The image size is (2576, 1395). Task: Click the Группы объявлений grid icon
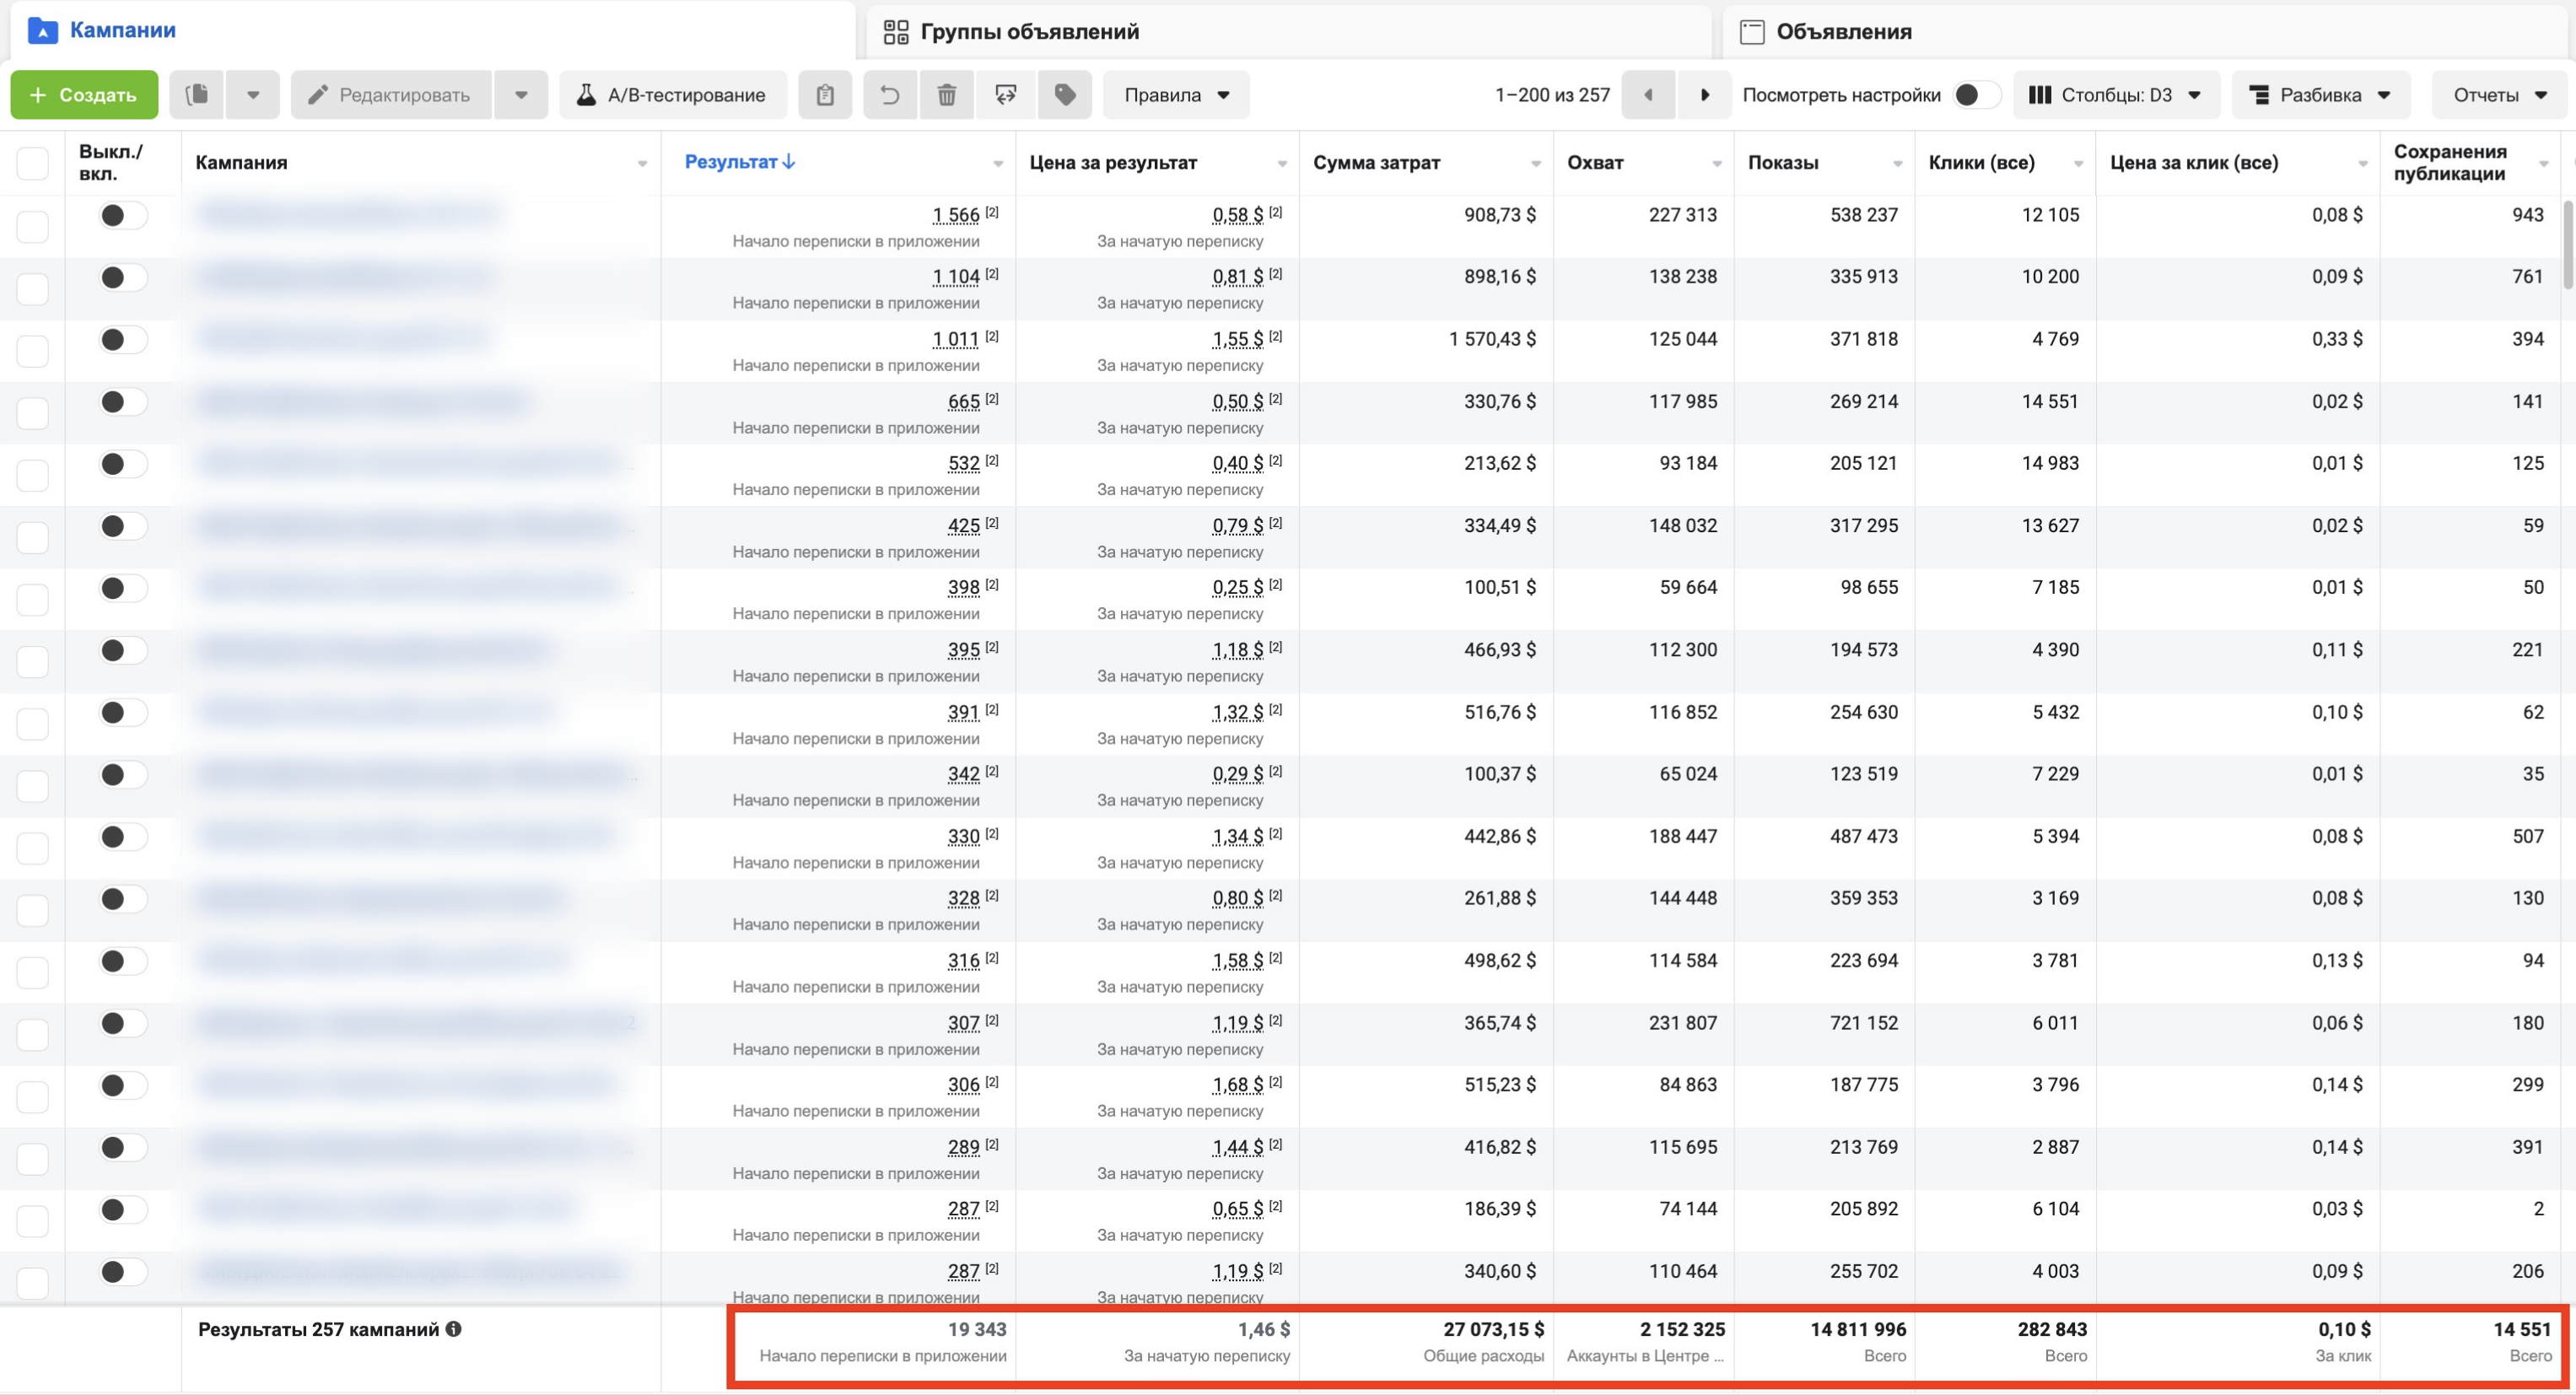click(896, 32)
